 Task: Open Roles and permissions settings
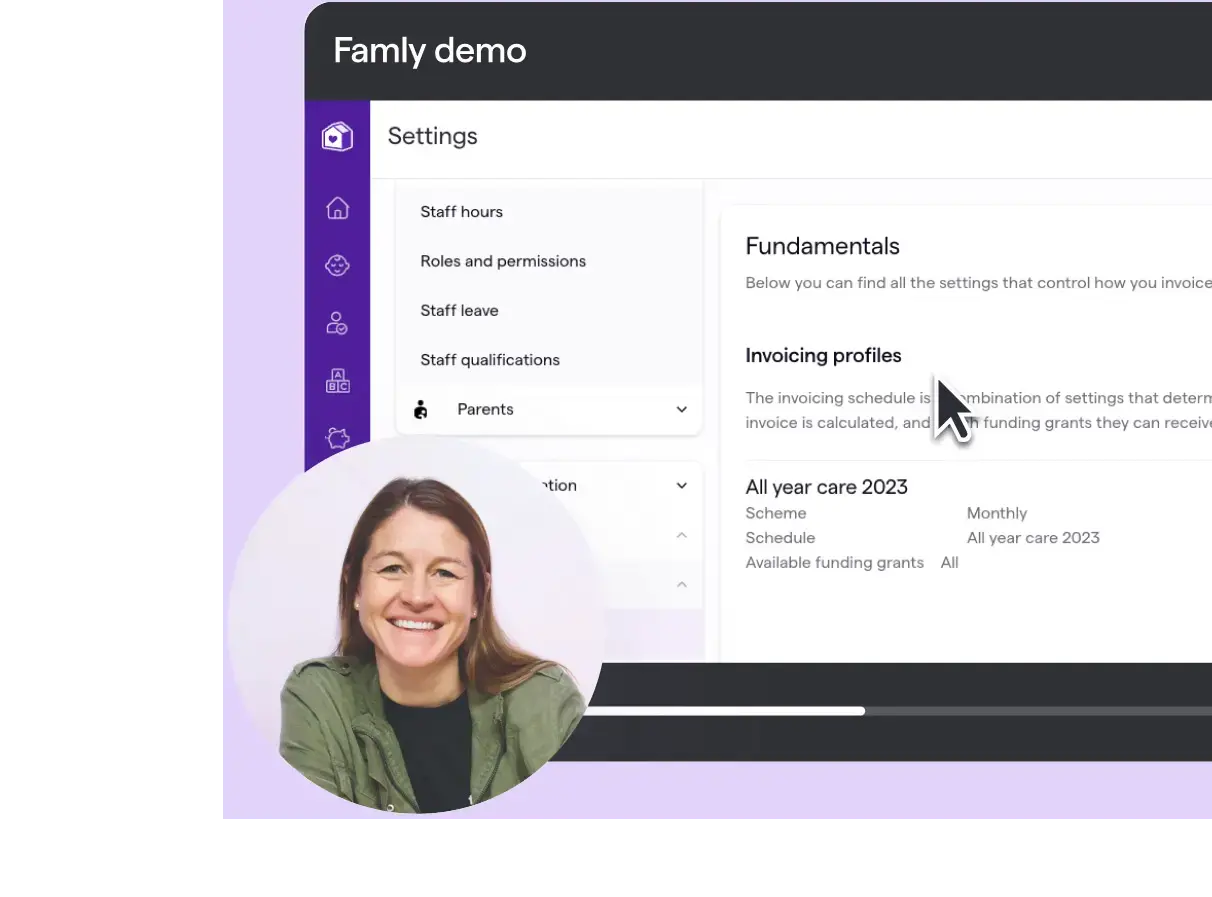pos(503,261)
